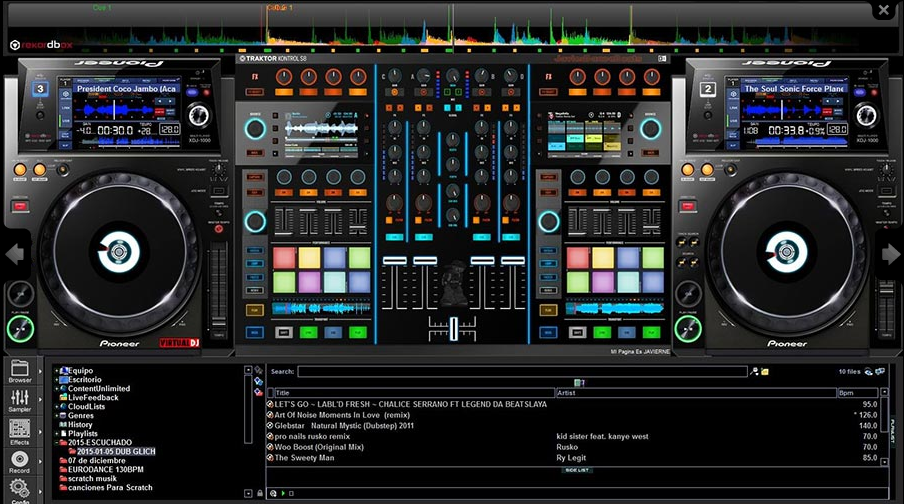
Task: Click the left deck loop encoder knob
Action: click(x=255, y=221)
